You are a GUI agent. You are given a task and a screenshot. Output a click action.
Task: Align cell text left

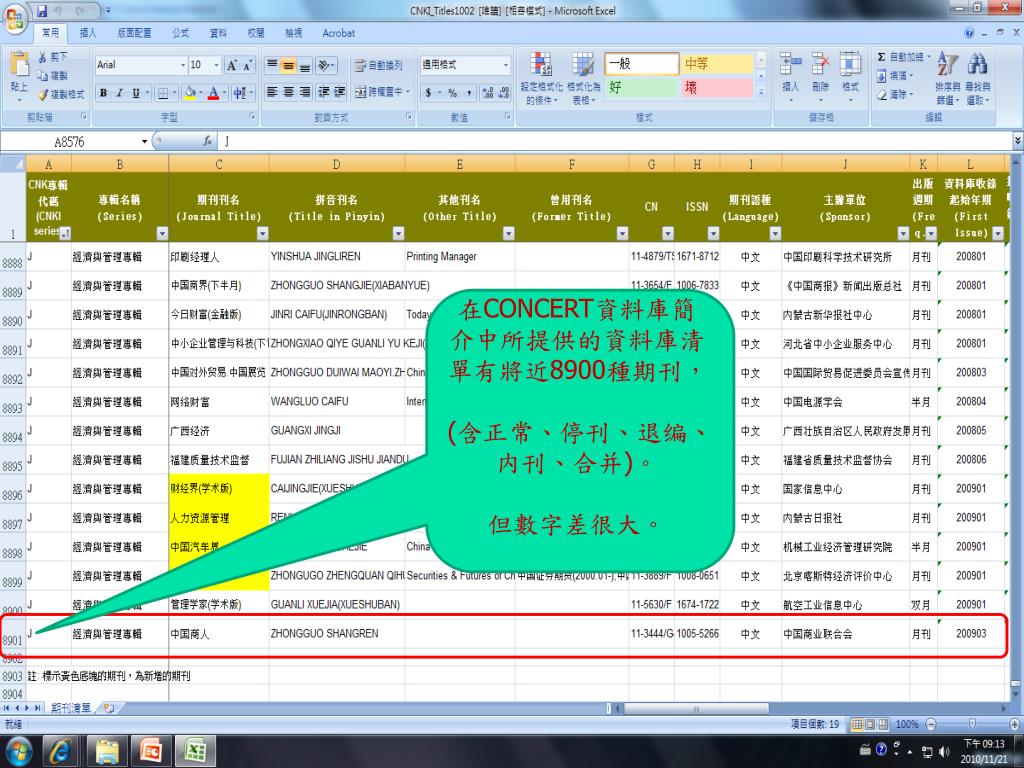click(x=272, y=92)
